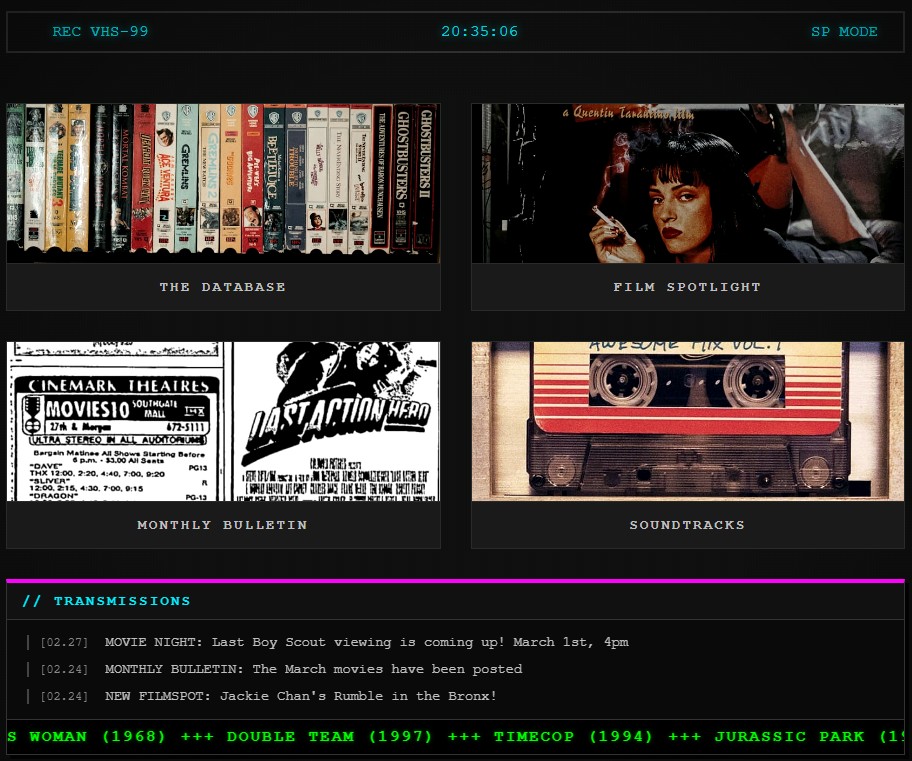The image size is (912, 761).
Task: Click TIMECOP (1994) in the ticker
Action: pos(573,737)
